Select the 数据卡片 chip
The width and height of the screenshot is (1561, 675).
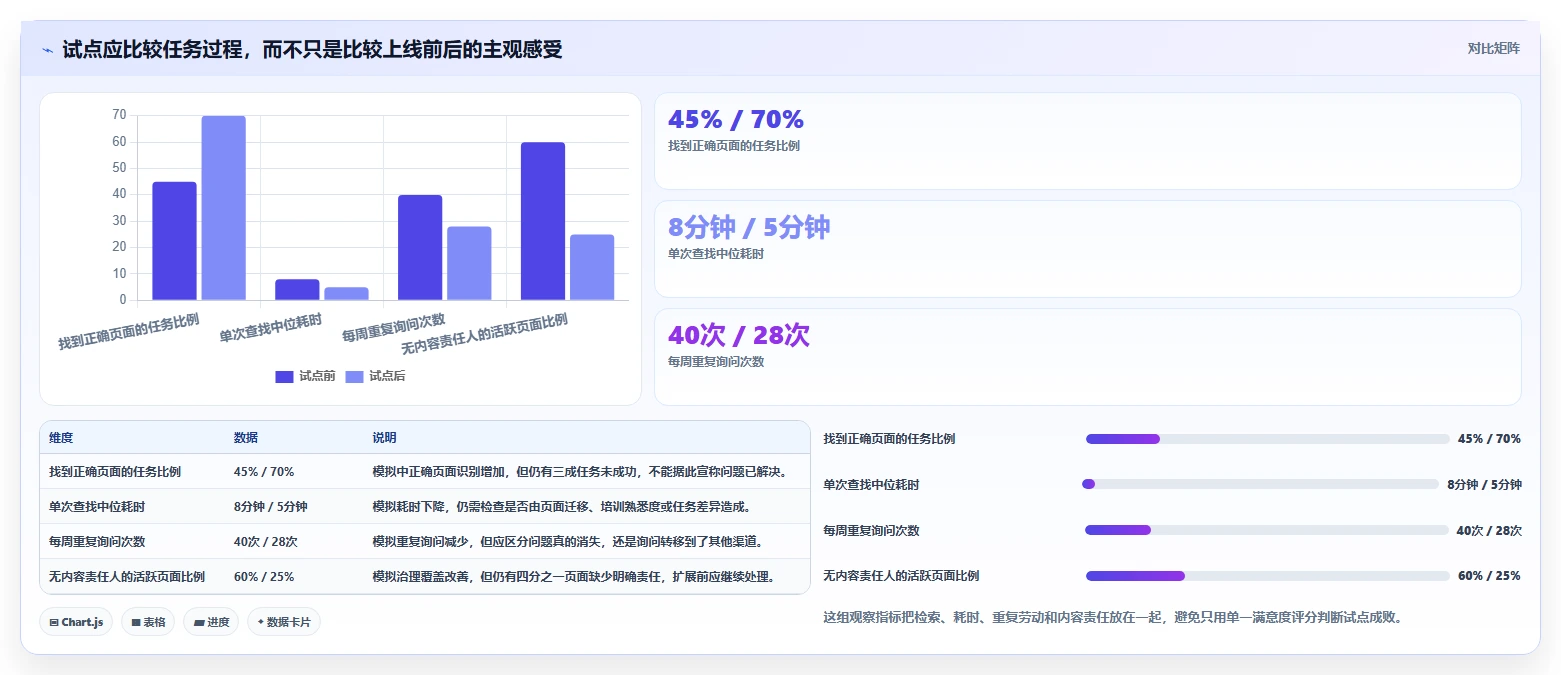284,622
